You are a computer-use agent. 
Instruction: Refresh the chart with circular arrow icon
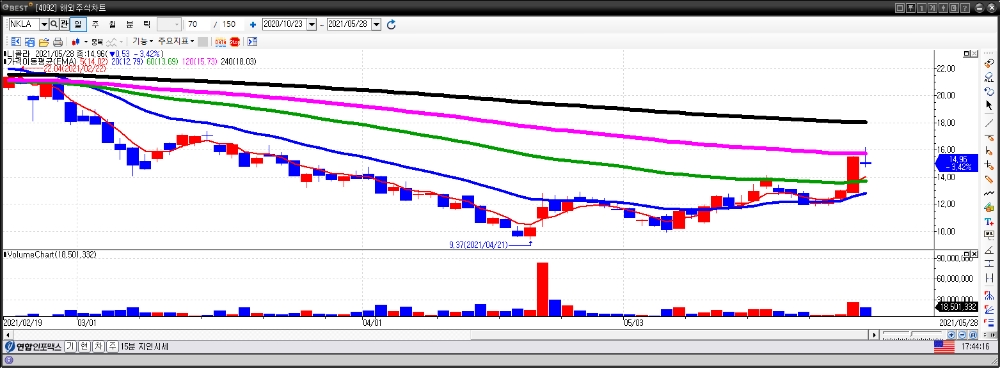[x=392, y=24]
